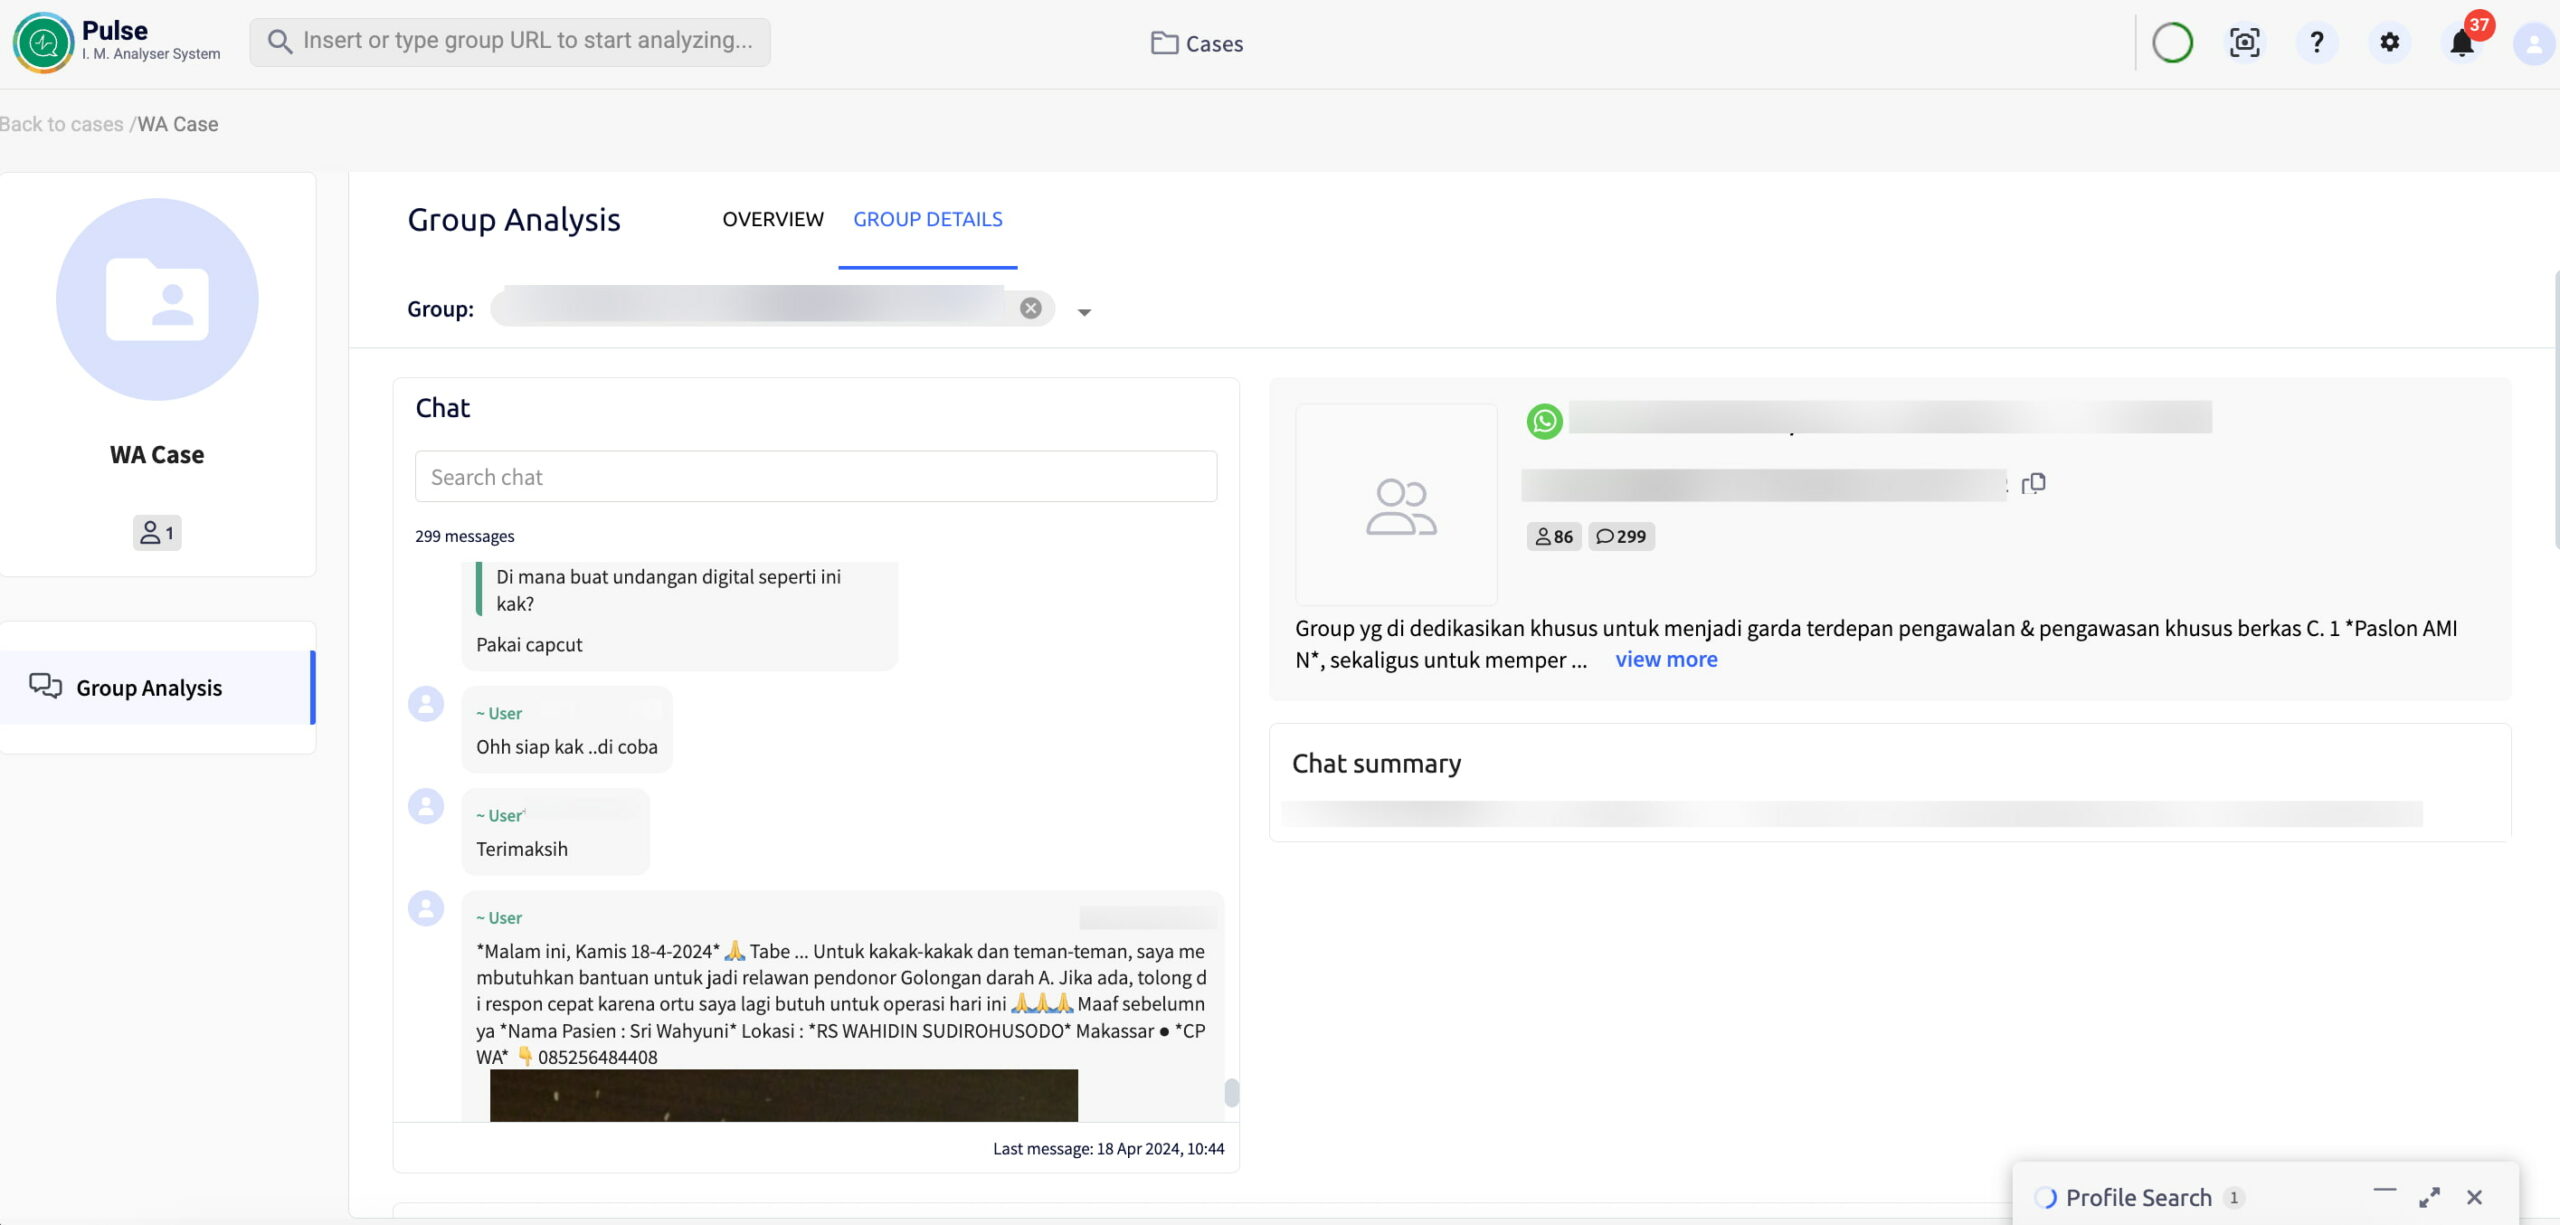
Task: Click the chat list scrollbar handle
Action: [x=1231, y=1092]
